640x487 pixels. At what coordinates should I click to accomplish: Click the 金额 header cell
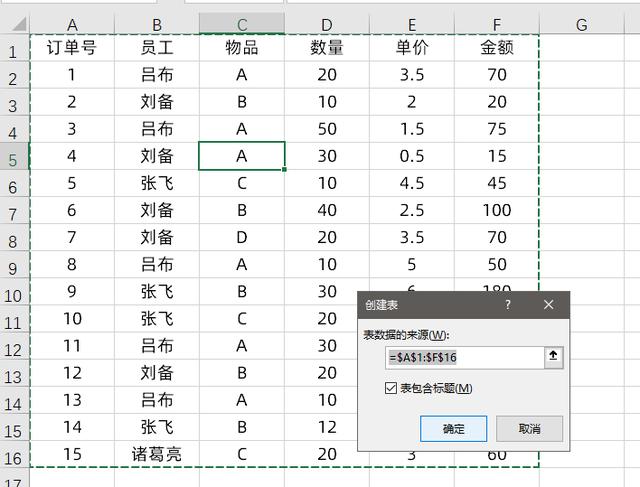point(496,48)
